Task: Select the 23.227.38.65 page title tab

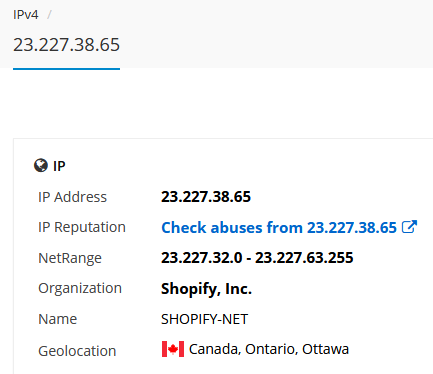Action: coord(66,45)
